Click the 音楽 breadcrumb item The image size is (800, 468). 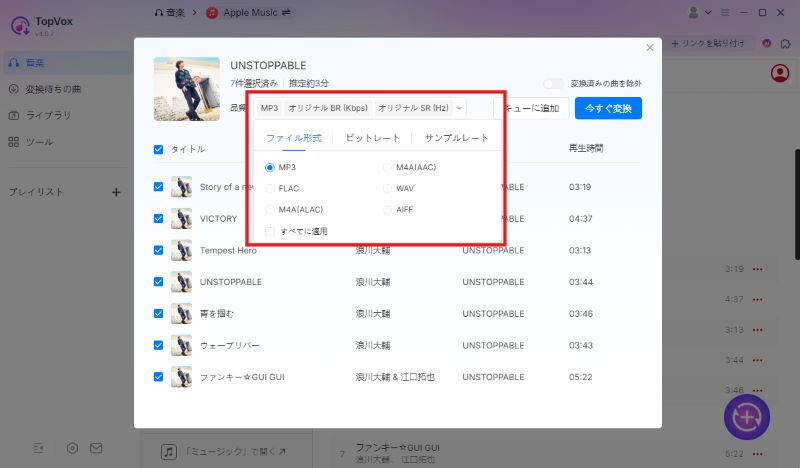[x=169, y=12]
